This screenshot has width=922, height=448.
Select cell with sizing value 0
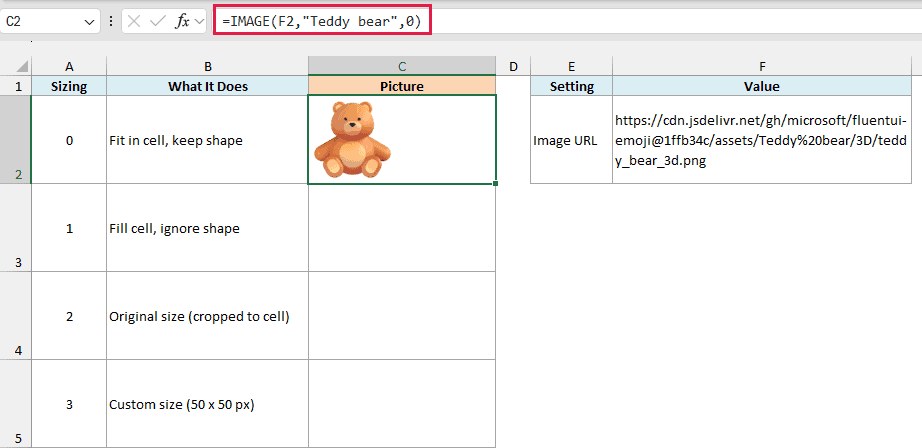[x=69, y=140]
